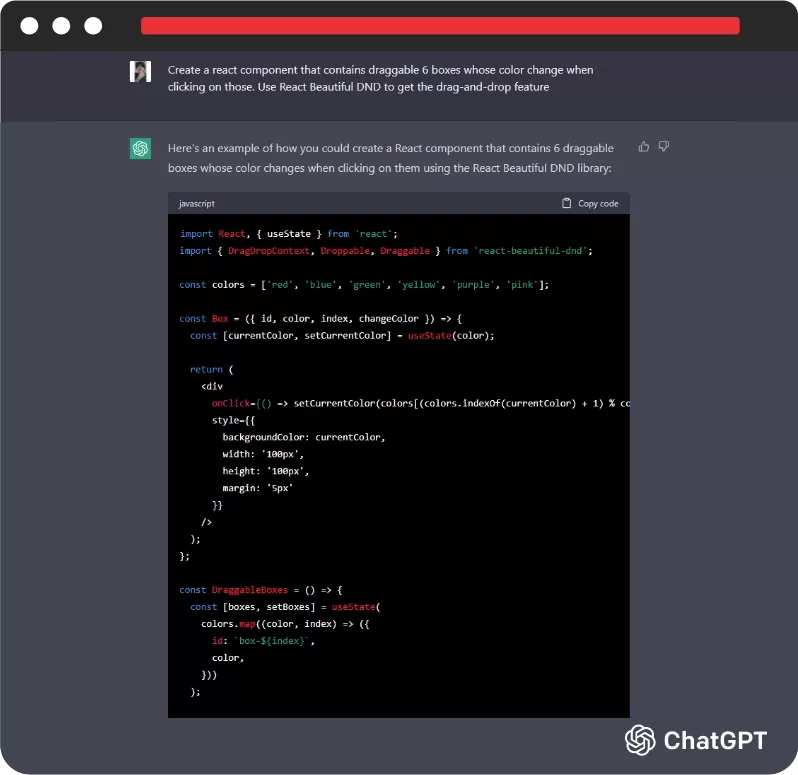
Task: Click the clipboard icon beside Copy code
Action: 566,203
